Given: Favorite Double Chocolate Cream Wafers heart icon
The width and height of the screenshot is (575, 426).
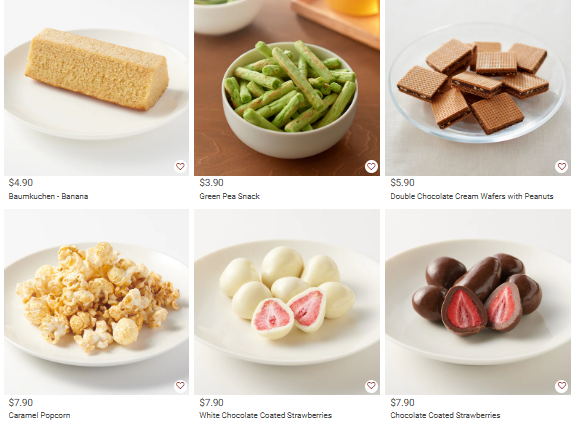Looking at the screenshot, I should coord(562,166).
